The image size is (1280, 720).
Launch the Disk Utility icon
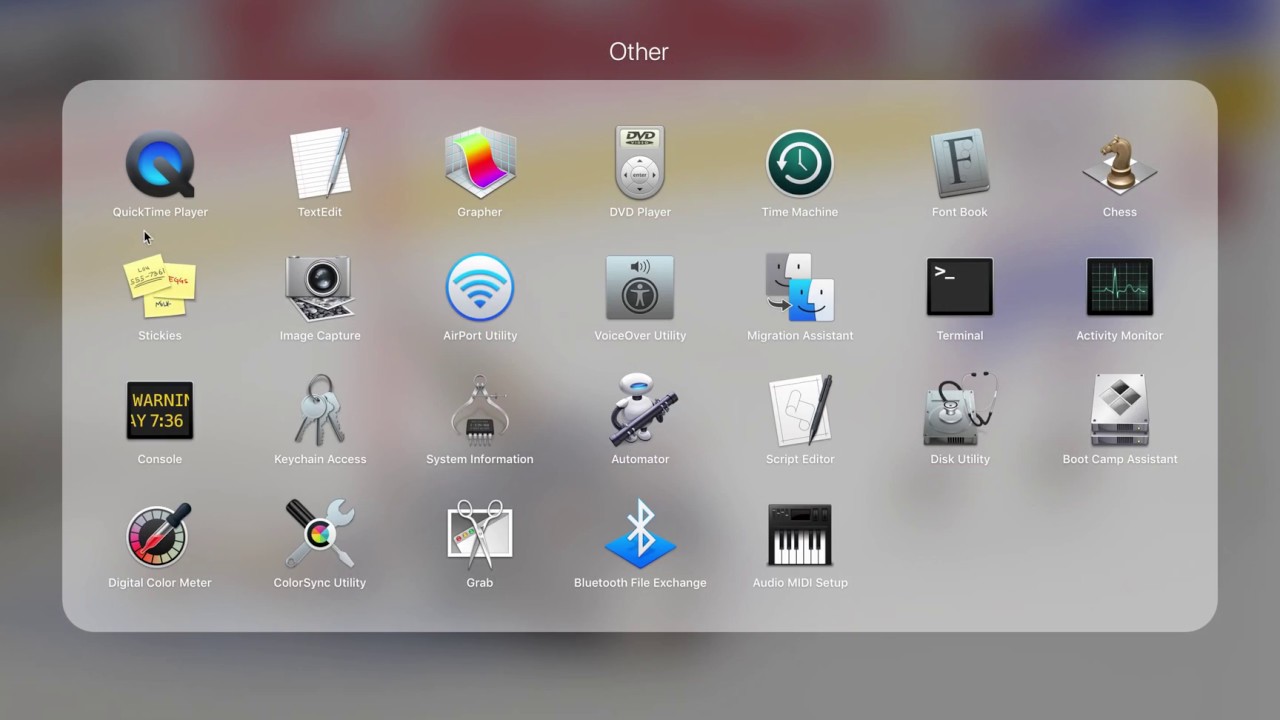[x=960, y=410]
